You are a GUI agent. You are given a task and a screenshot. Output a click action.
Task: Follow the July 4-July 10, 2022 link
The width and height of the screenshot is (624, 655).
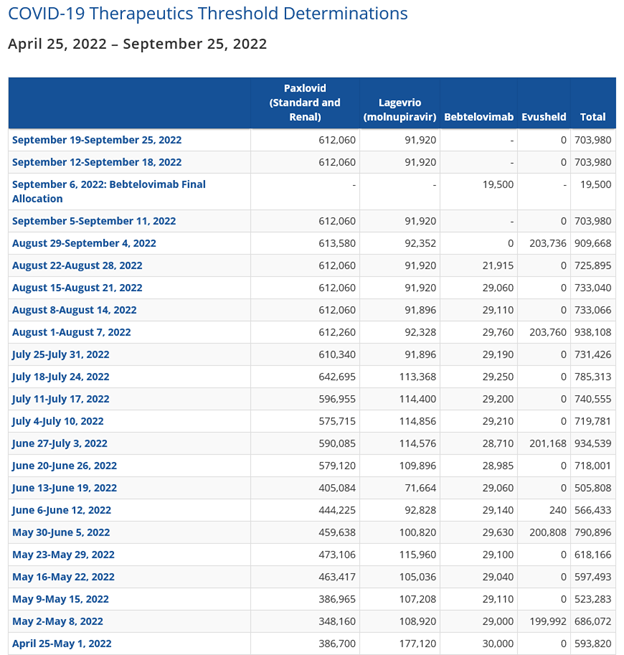point(58,421)
